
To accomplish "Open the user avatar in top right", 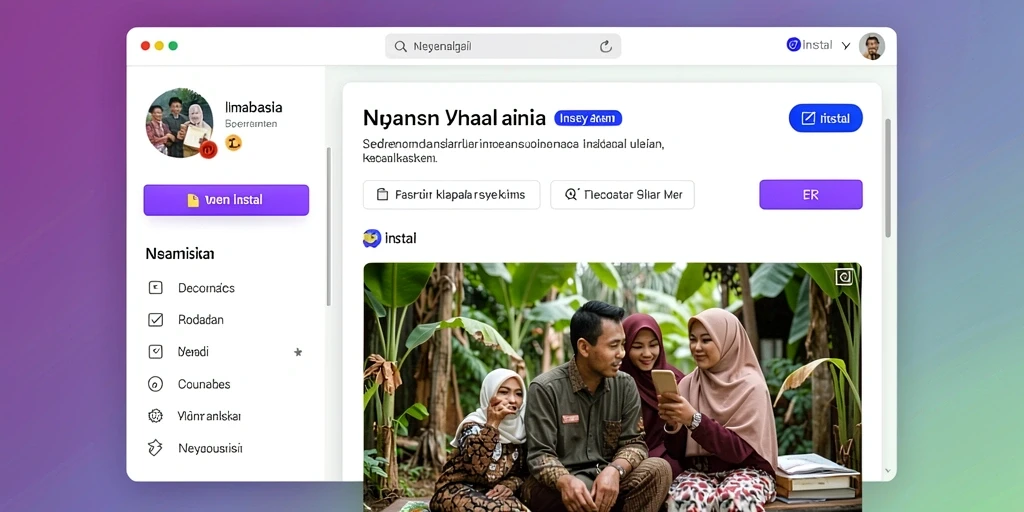I will [871, 46].
